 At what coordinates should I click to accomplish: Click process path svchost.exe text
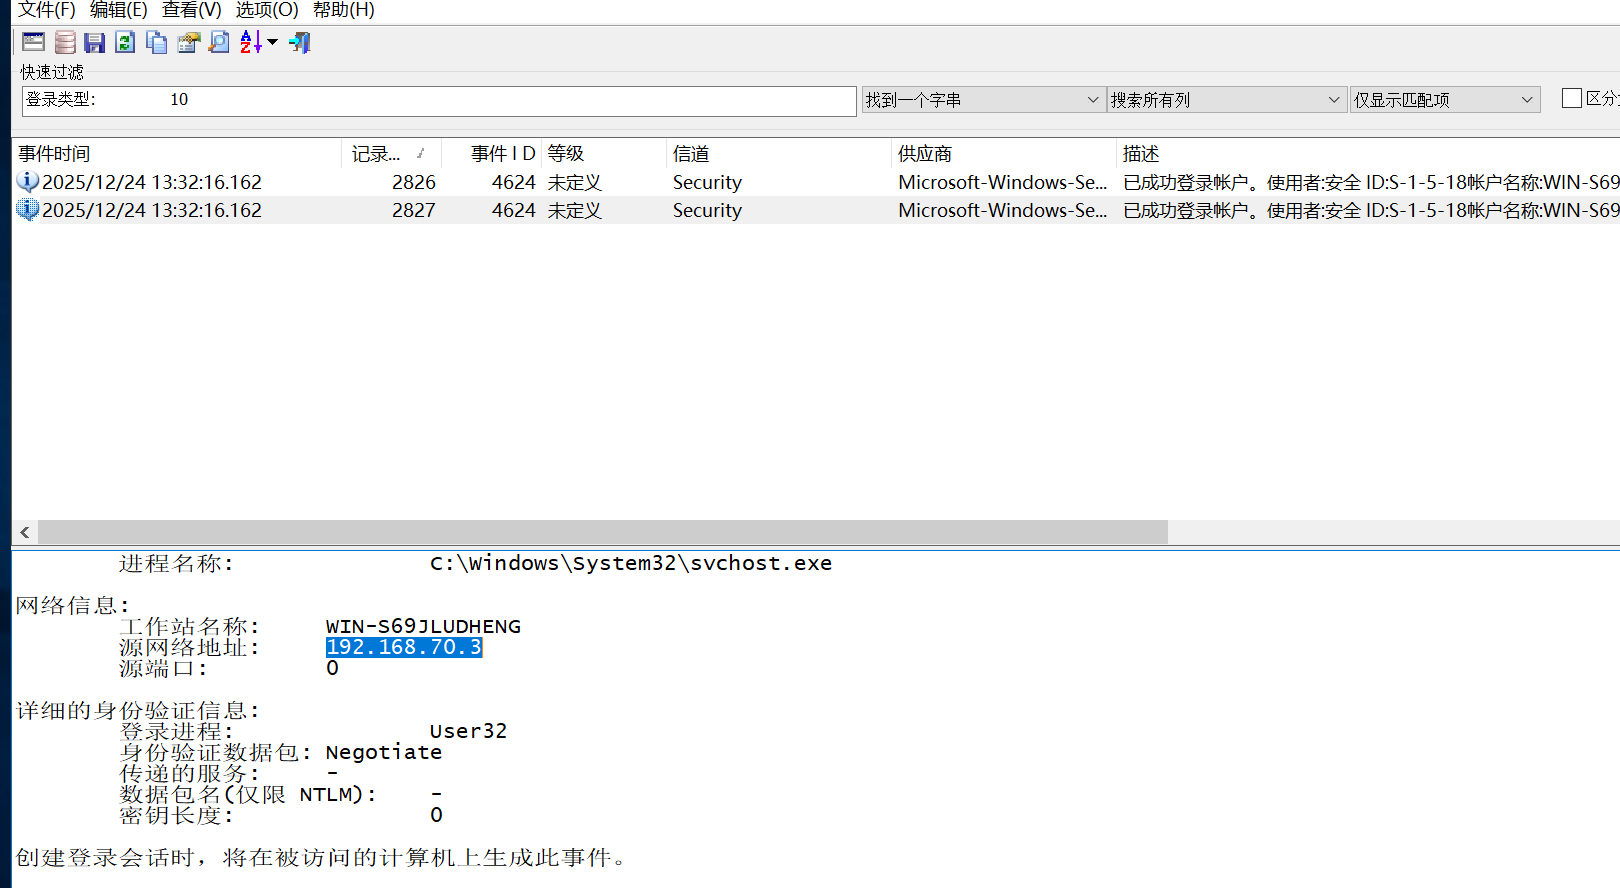(631, 563)
